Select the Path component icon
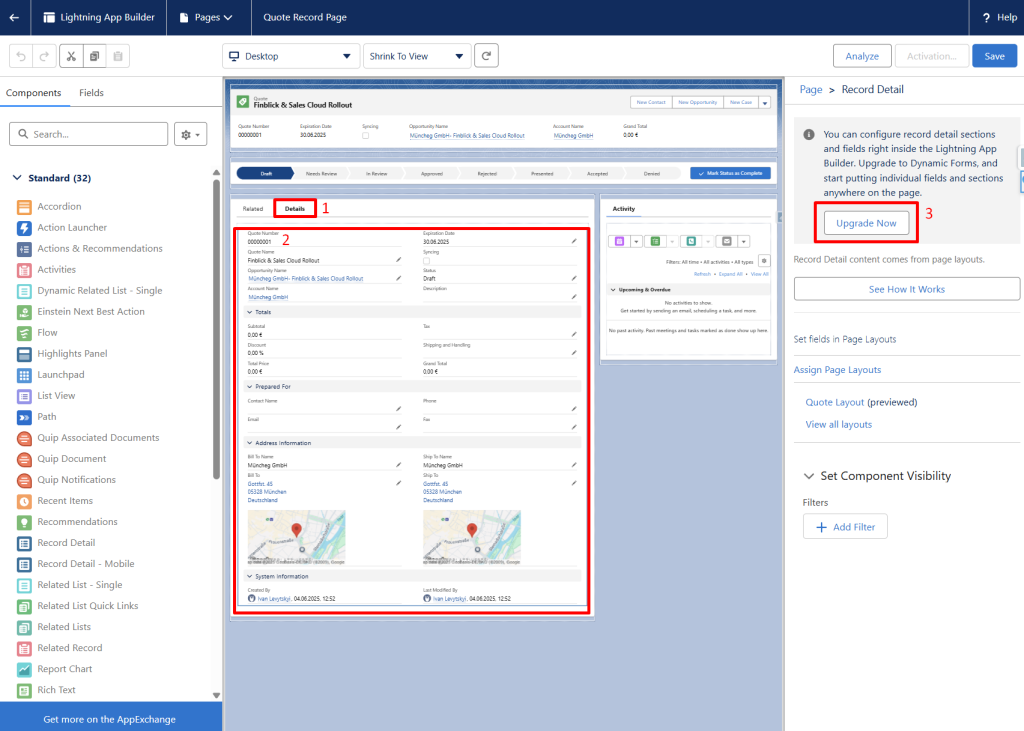The width and height of the screenshot is (1024, 731). point(24,417)
